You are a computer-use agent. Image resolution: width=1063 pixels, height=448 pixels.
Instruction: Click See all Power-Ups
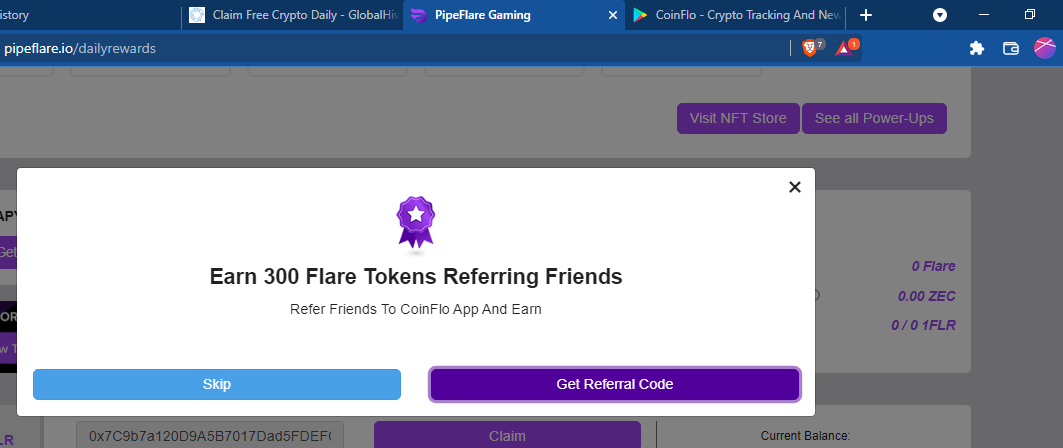coord(874,118)
